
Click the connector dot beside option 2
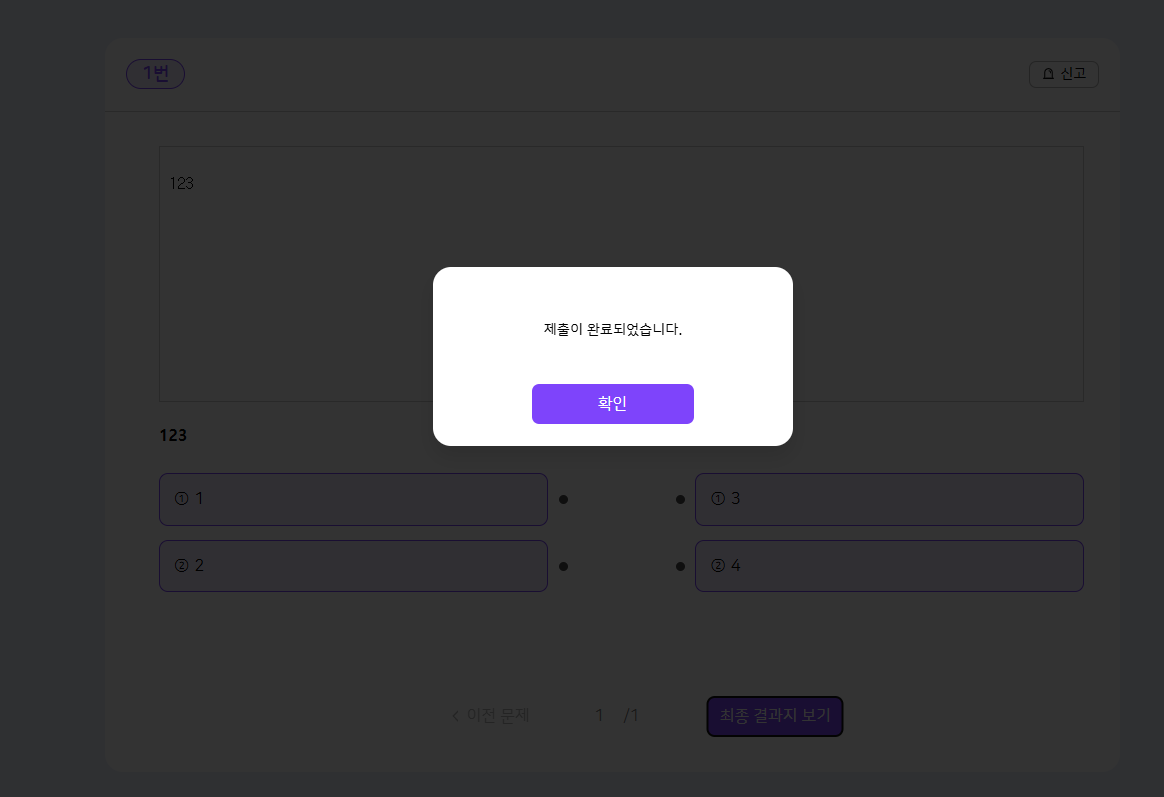(x=563, y=566)
